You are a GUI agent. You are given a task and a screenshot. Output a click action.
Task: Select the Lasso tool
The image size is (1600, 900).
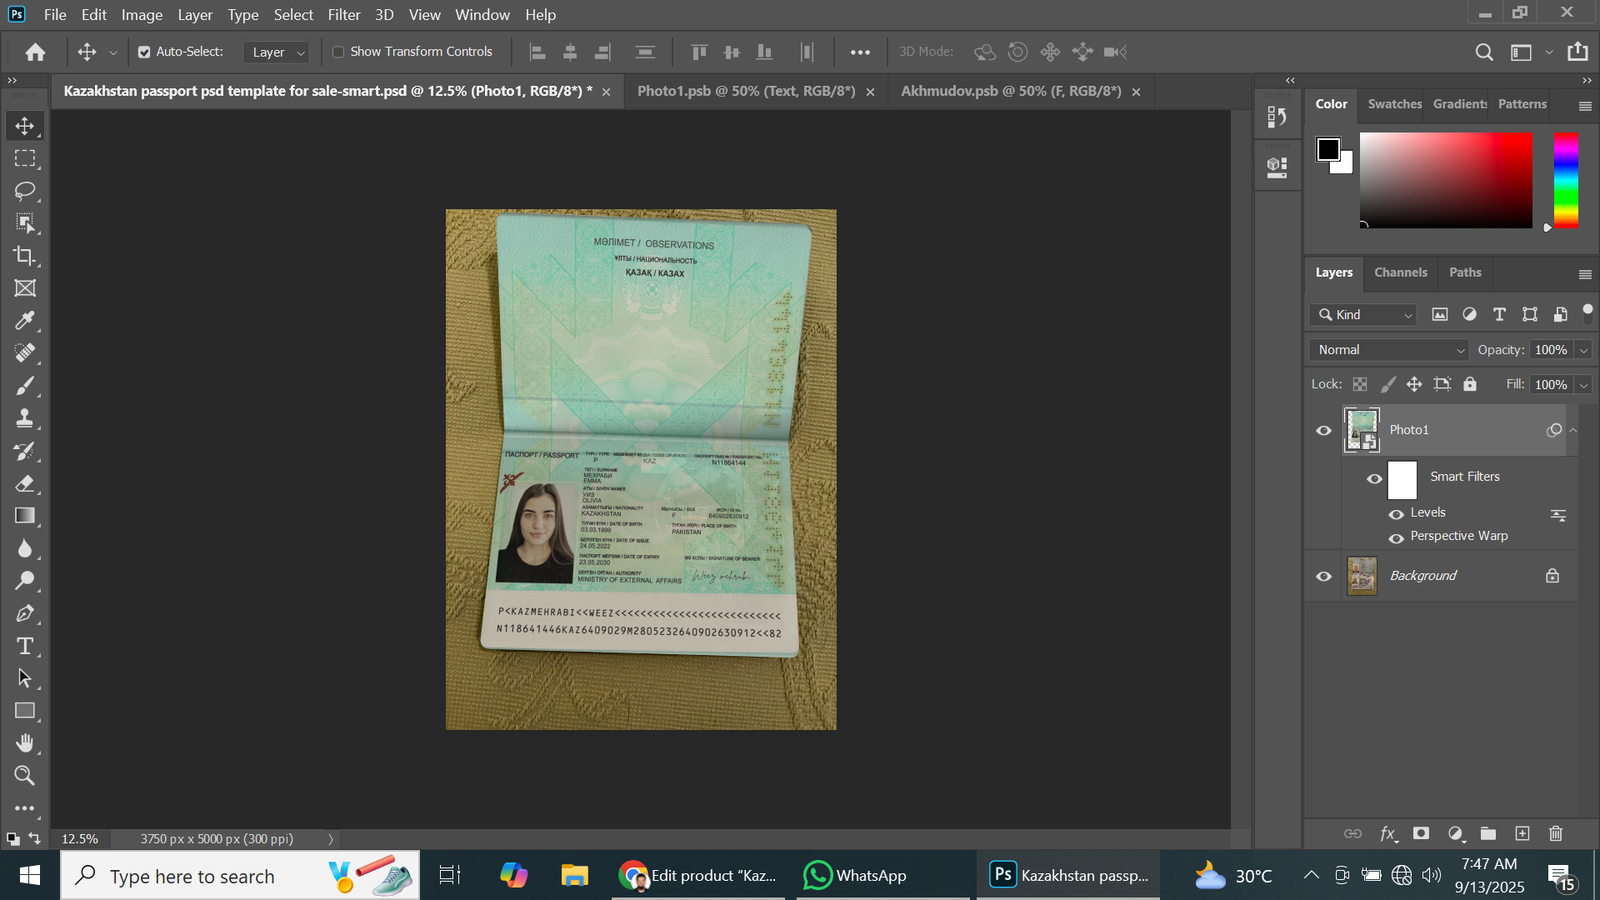tap(25, 191)
